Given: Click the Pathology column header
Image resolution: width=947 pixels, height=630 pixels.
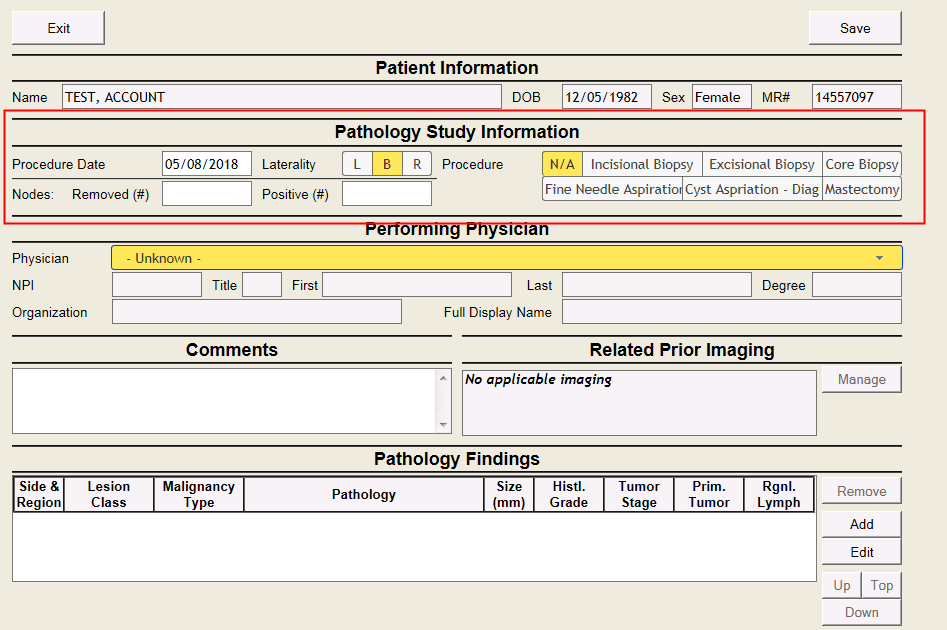Looking at the screenshot, I should tap(363, 494).
